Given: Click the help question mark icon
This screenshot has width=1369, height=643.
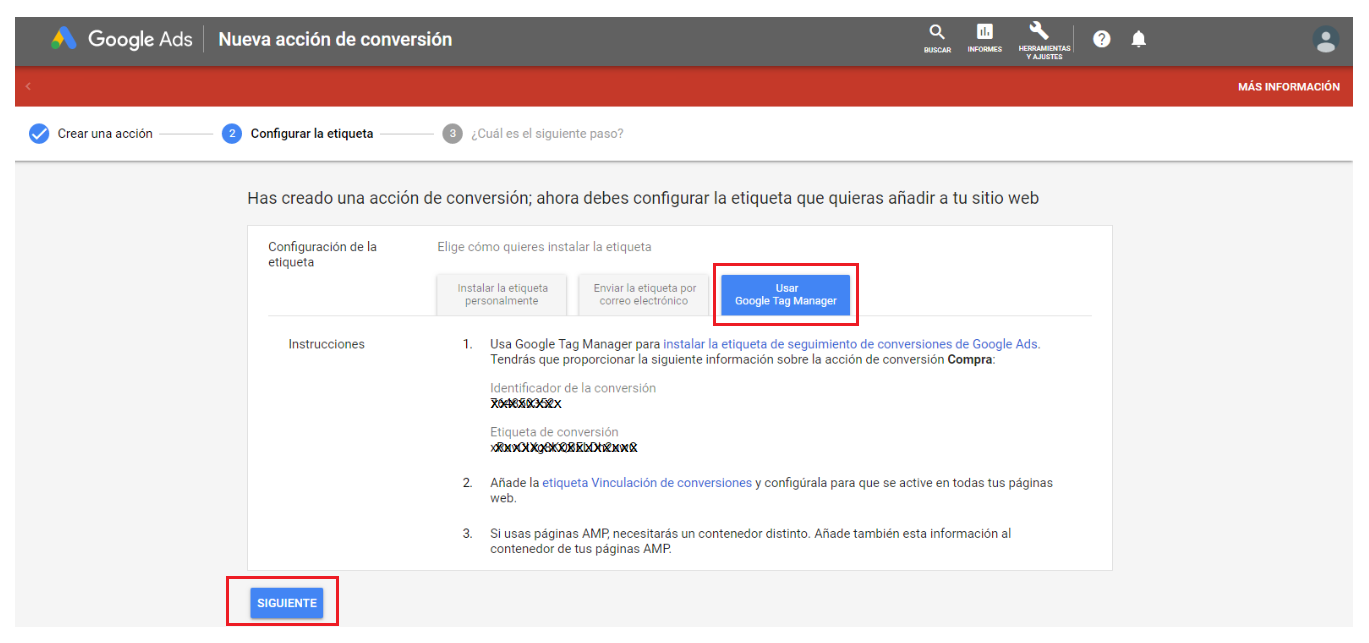Looking at the screenshot, I should (1102, 39).
